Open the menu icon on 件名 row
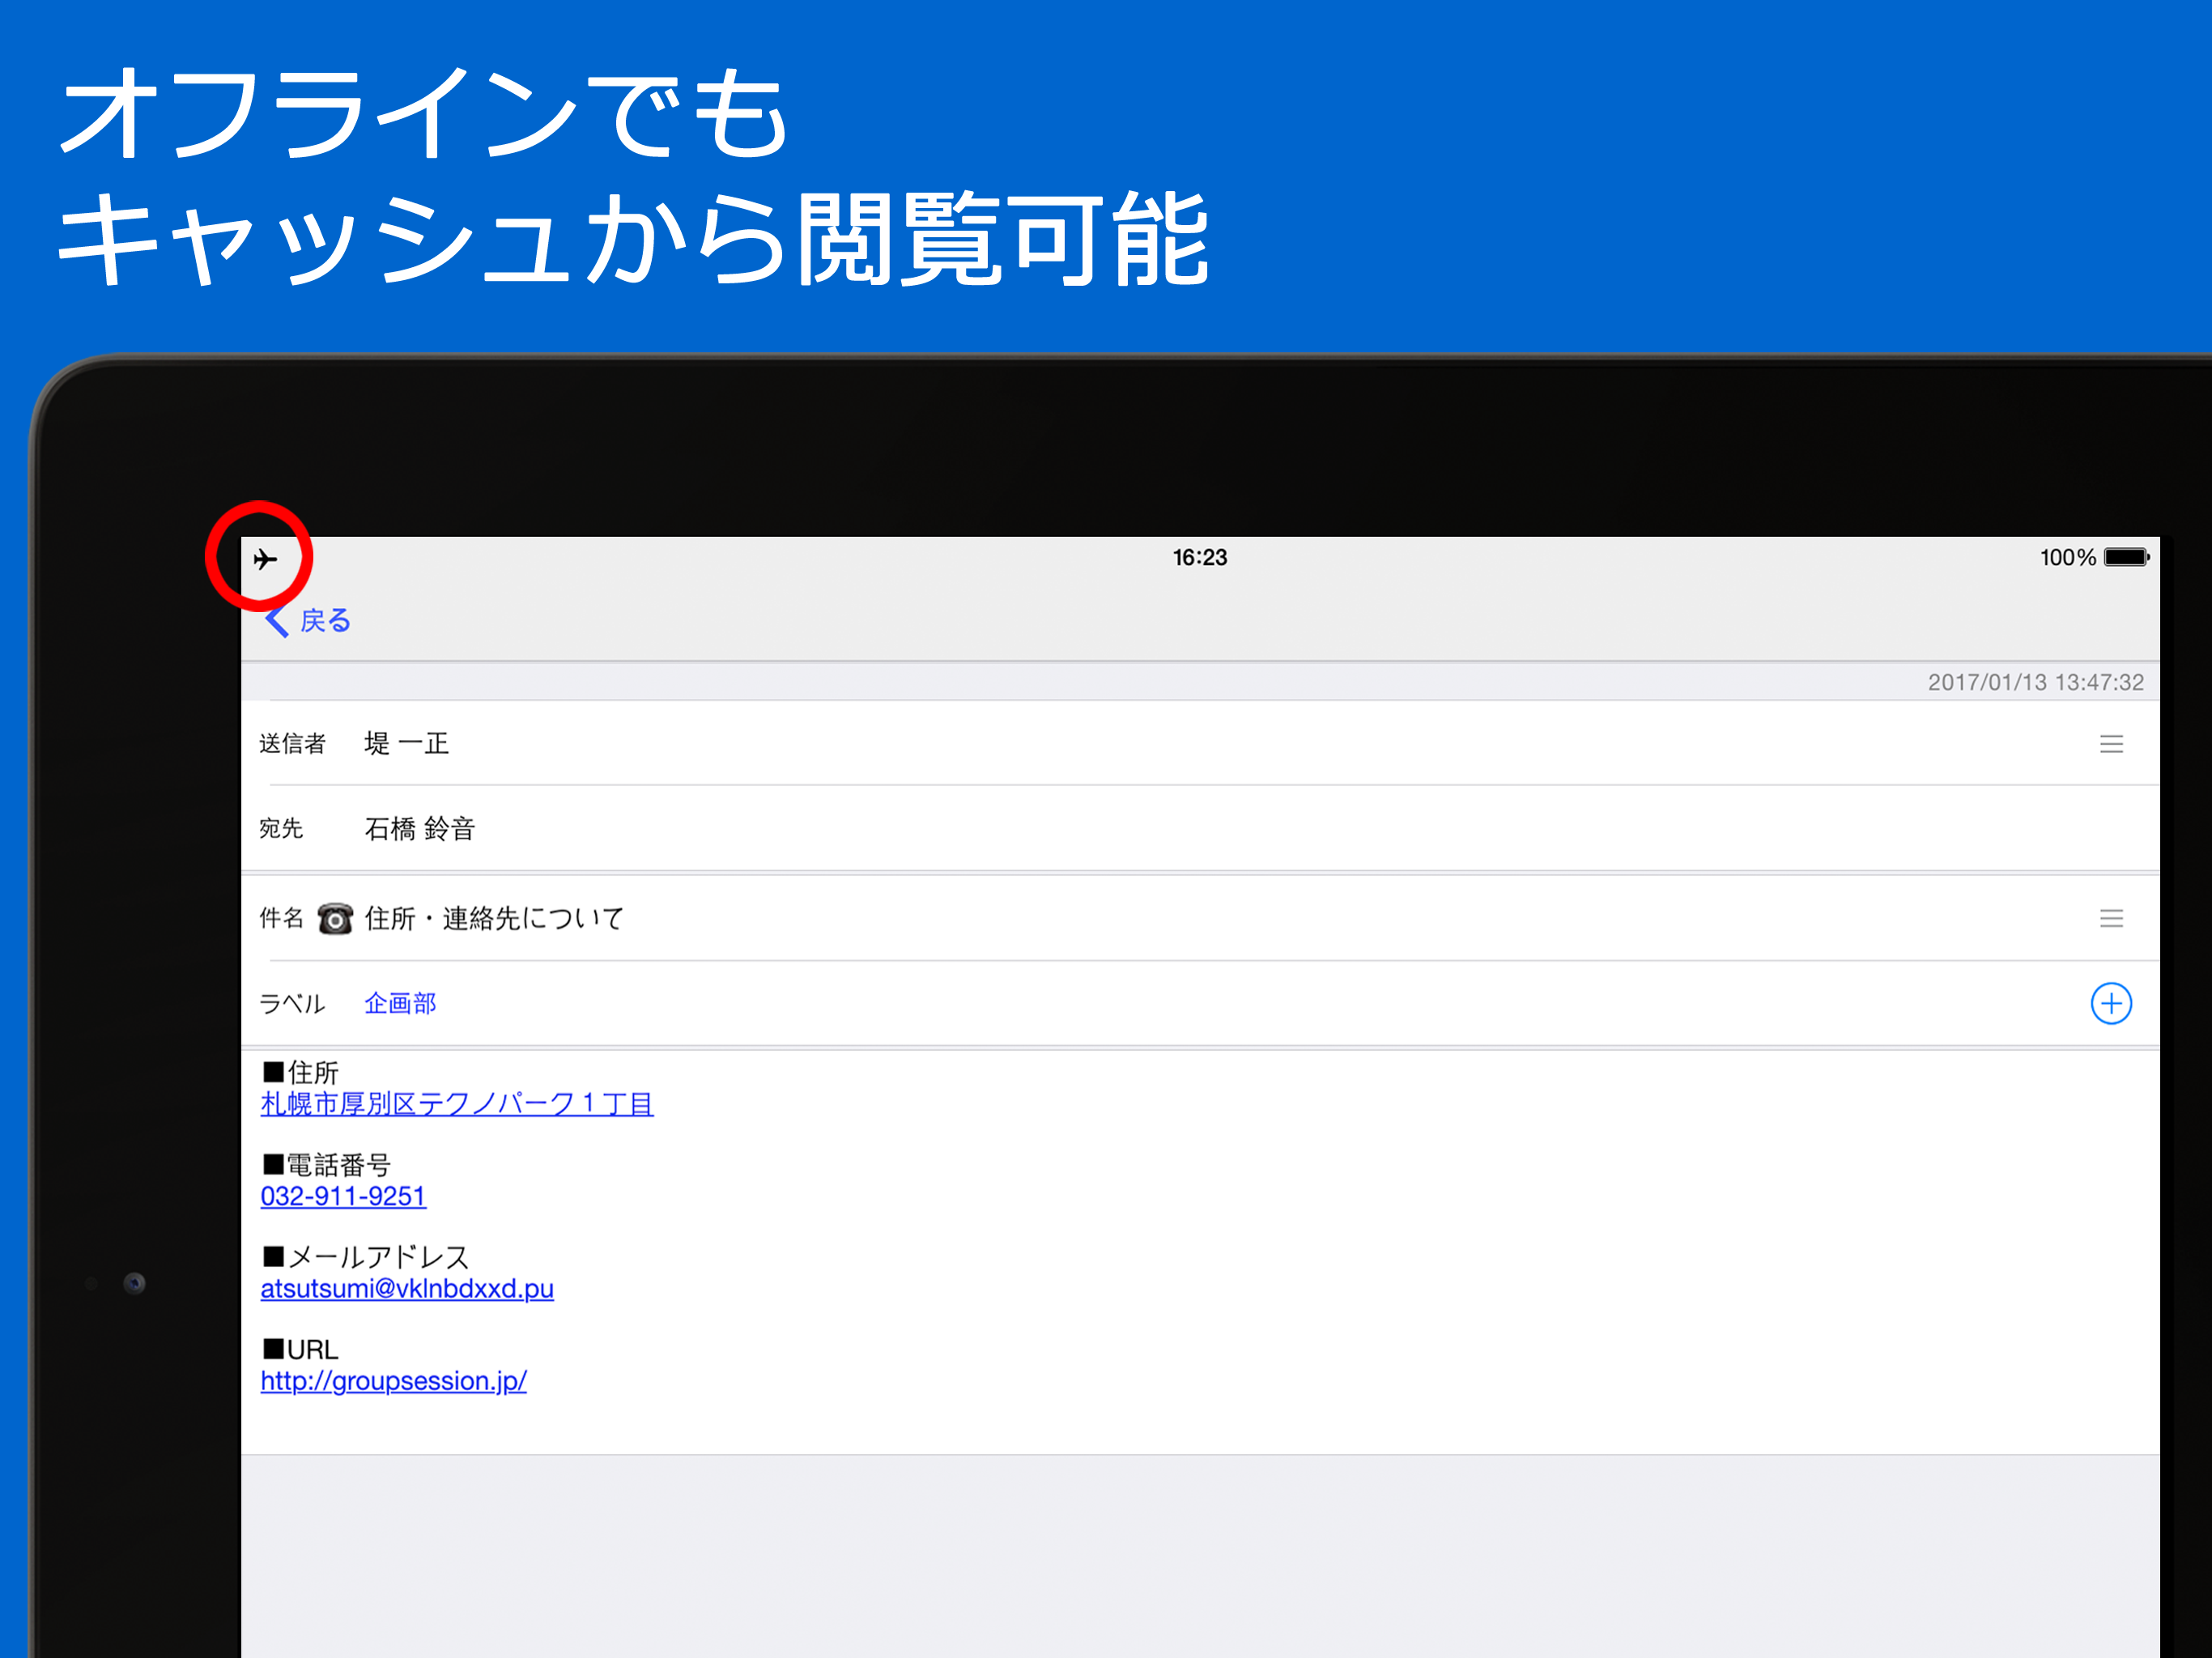The image size is (2212, 1658). click(2111, 918)
